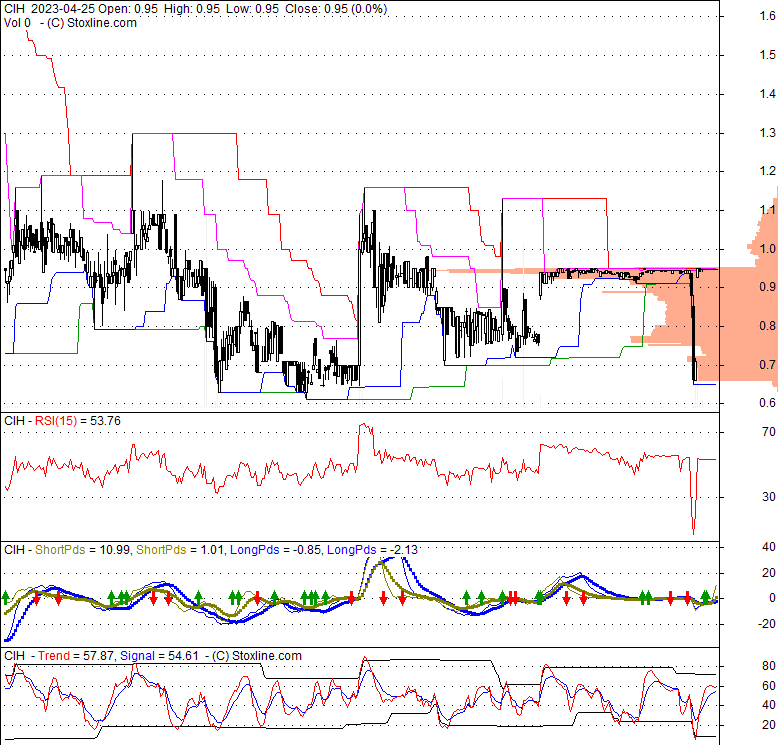
Task: Click the 'Close: 0.95 (0.0%)' header text
Action: (336, 8)
